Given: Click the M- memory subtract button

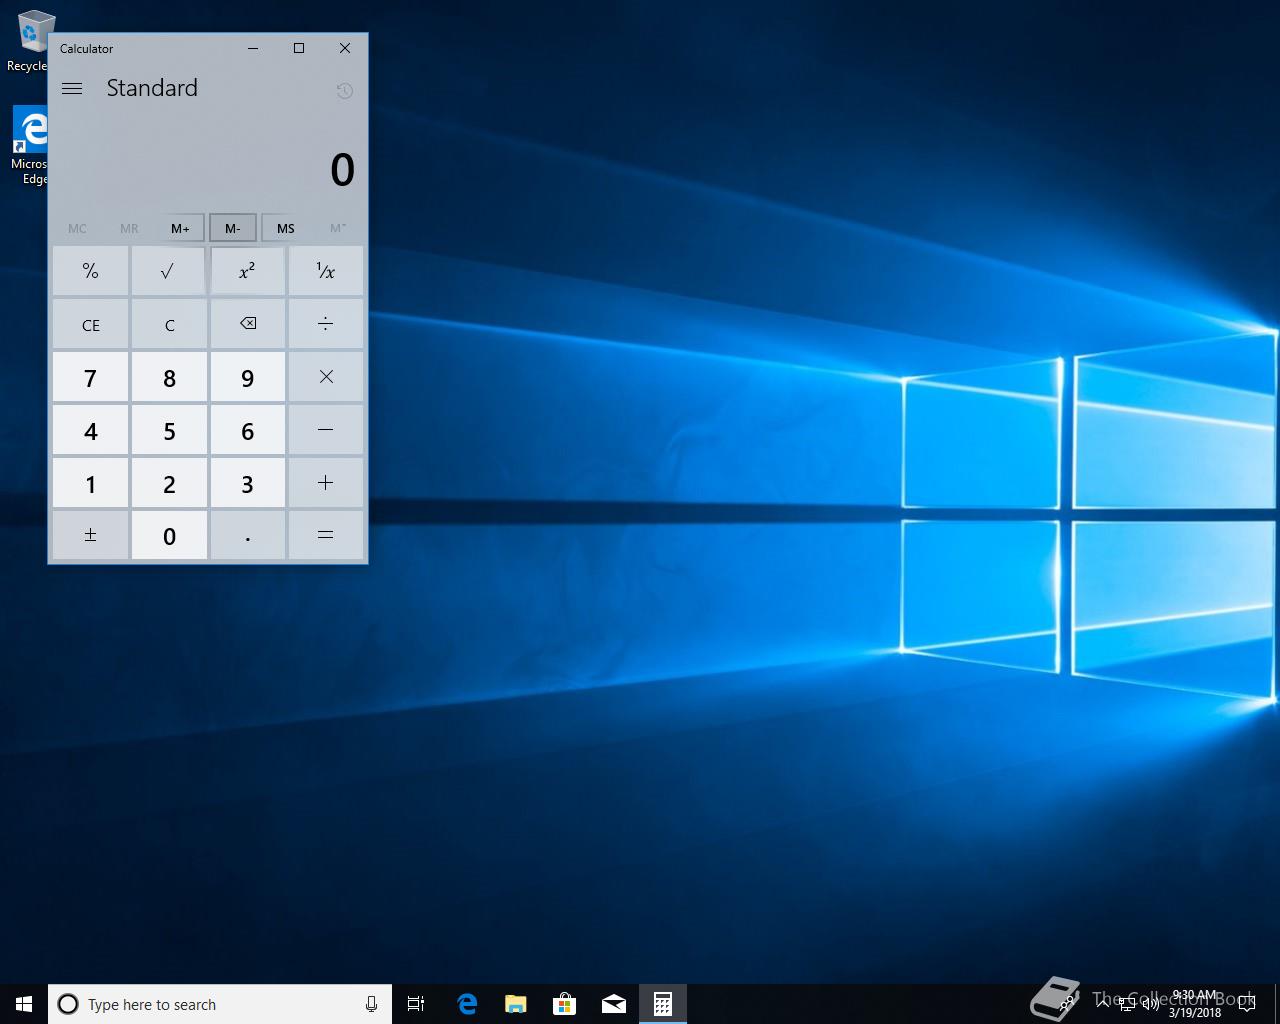Looking at the screenshot, I should click(232, 228).
